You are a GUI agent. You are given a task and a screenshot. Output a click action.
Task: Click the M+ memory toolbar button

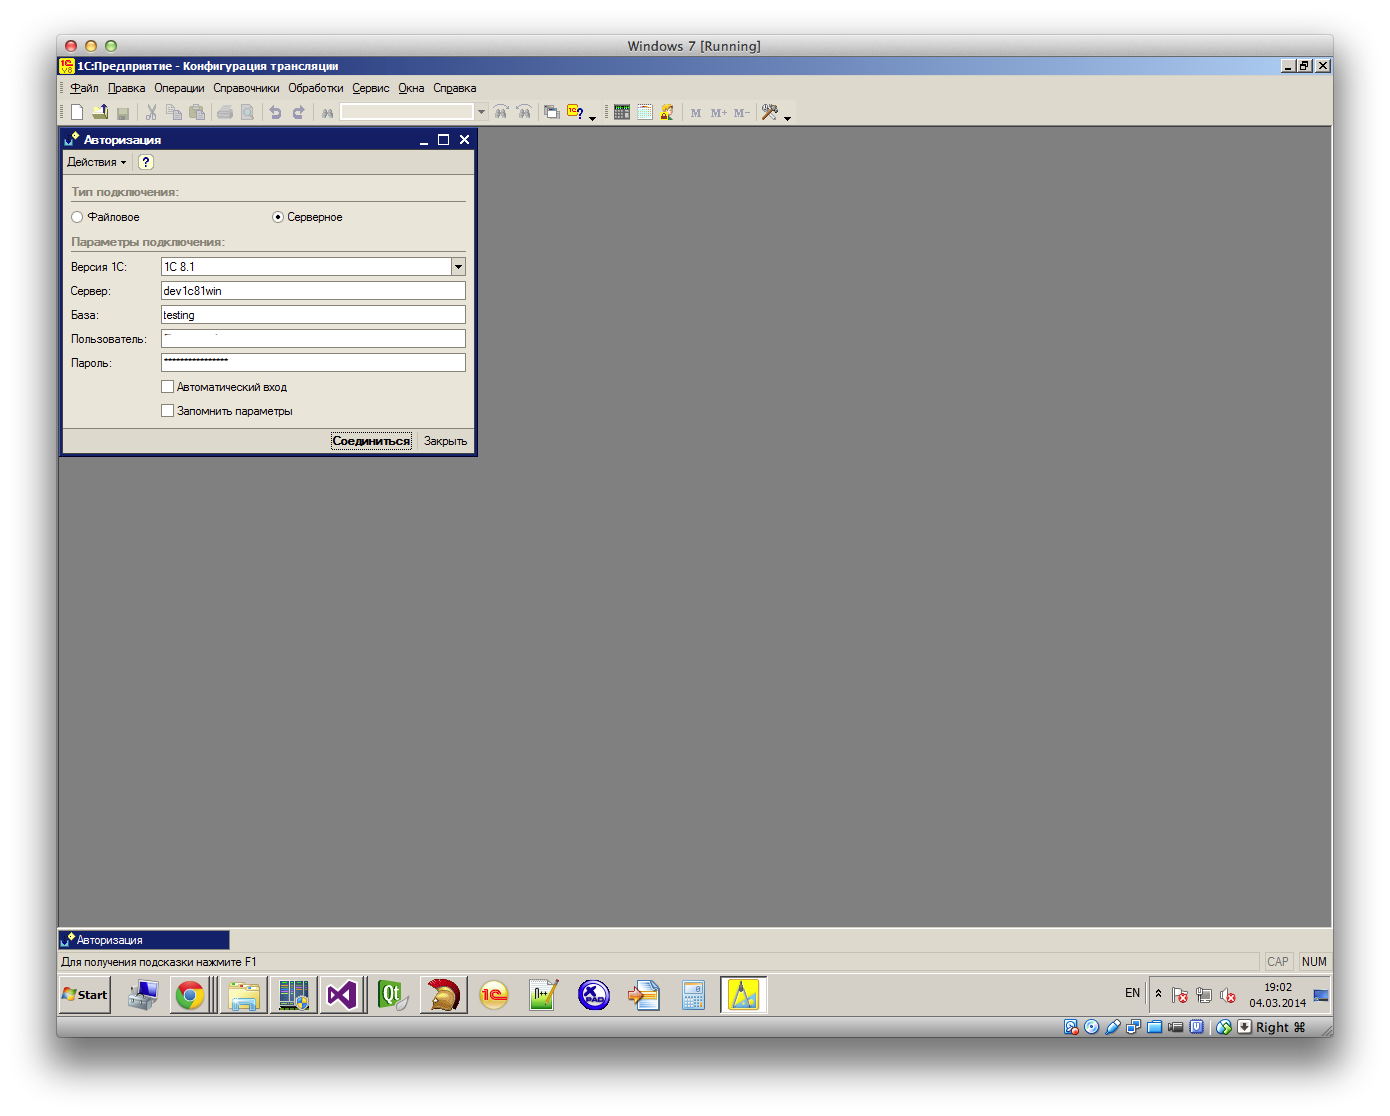pyautogui.click(x=719, y=113)
